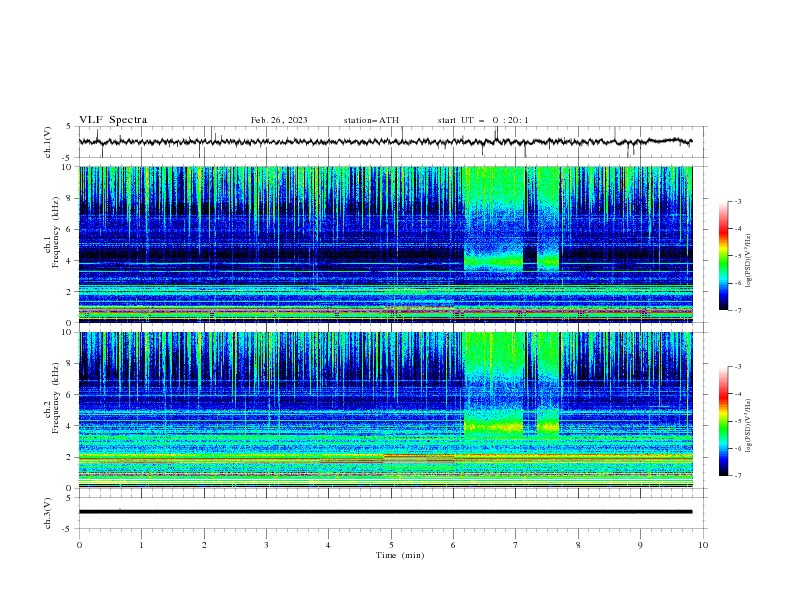Click the ch.2 spectrogram color bar
Screen dimensions: 792x612
[723, 421]
